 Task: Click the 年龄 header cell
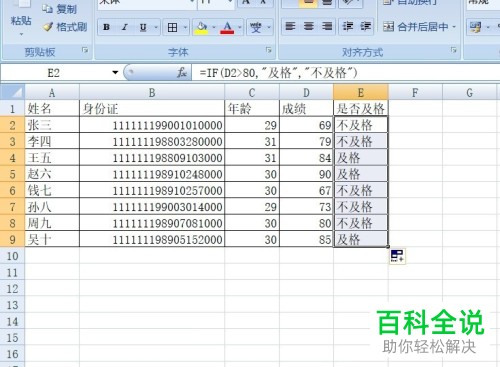coord(252,109)
